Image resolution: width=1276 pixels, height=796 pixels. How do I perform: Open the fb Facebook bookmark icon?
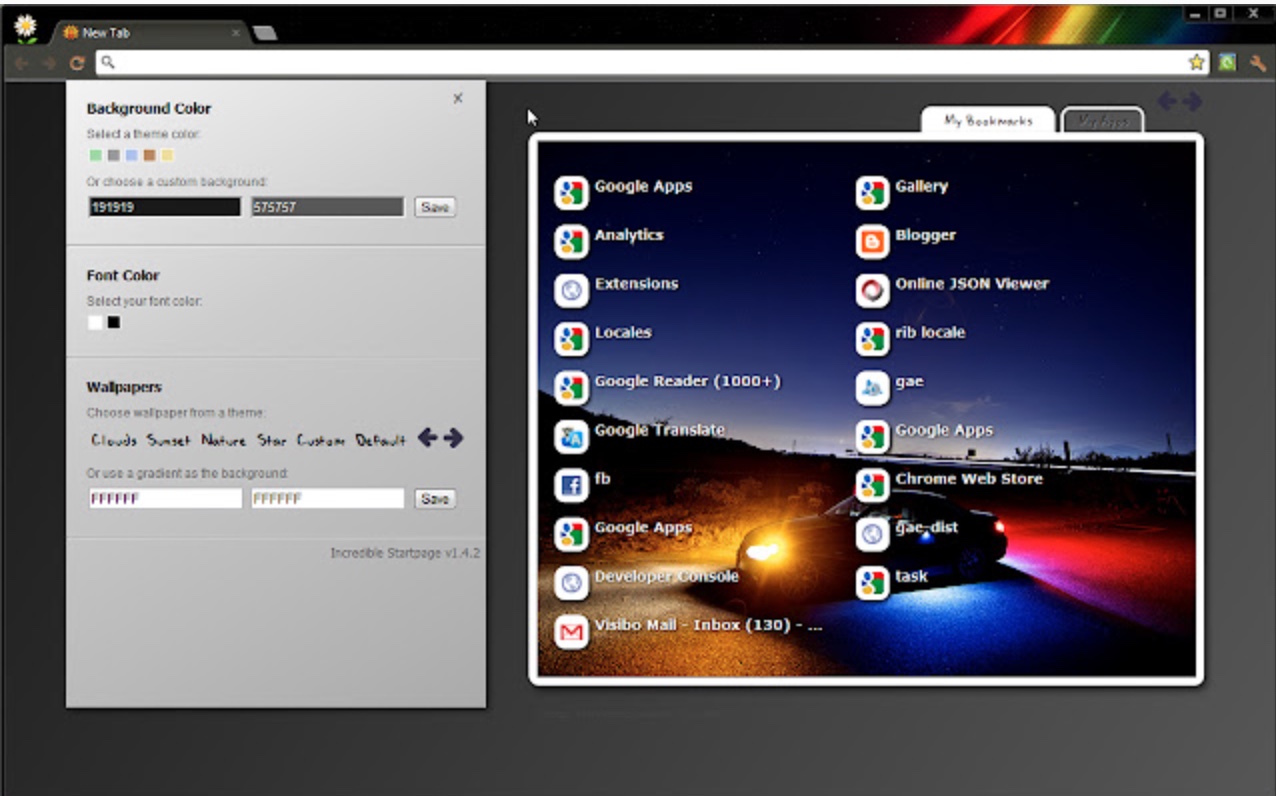click(571, 485)
